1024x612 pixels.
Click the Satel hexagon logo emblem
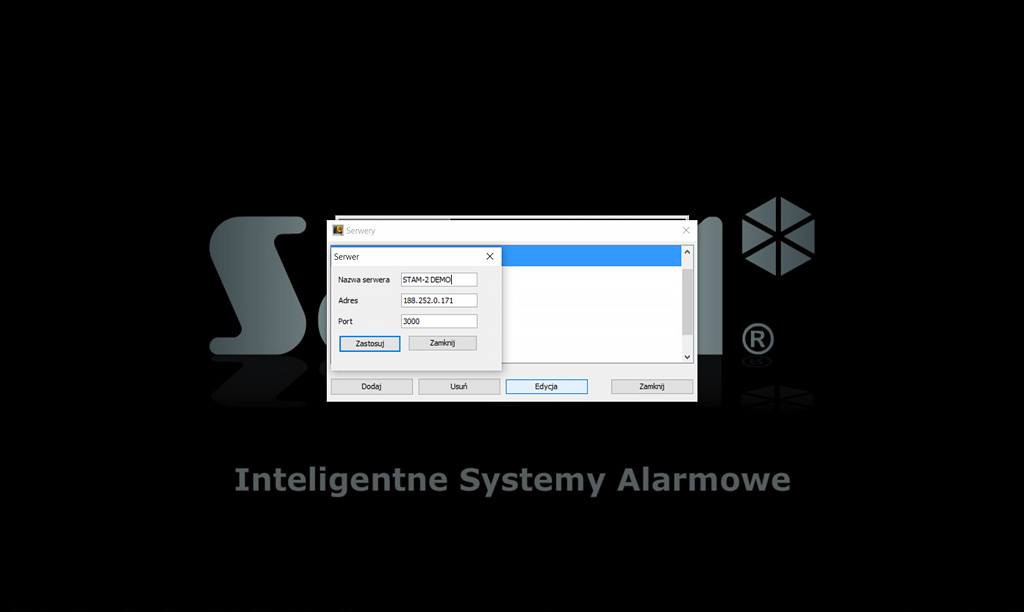click(x=777, y=236)
